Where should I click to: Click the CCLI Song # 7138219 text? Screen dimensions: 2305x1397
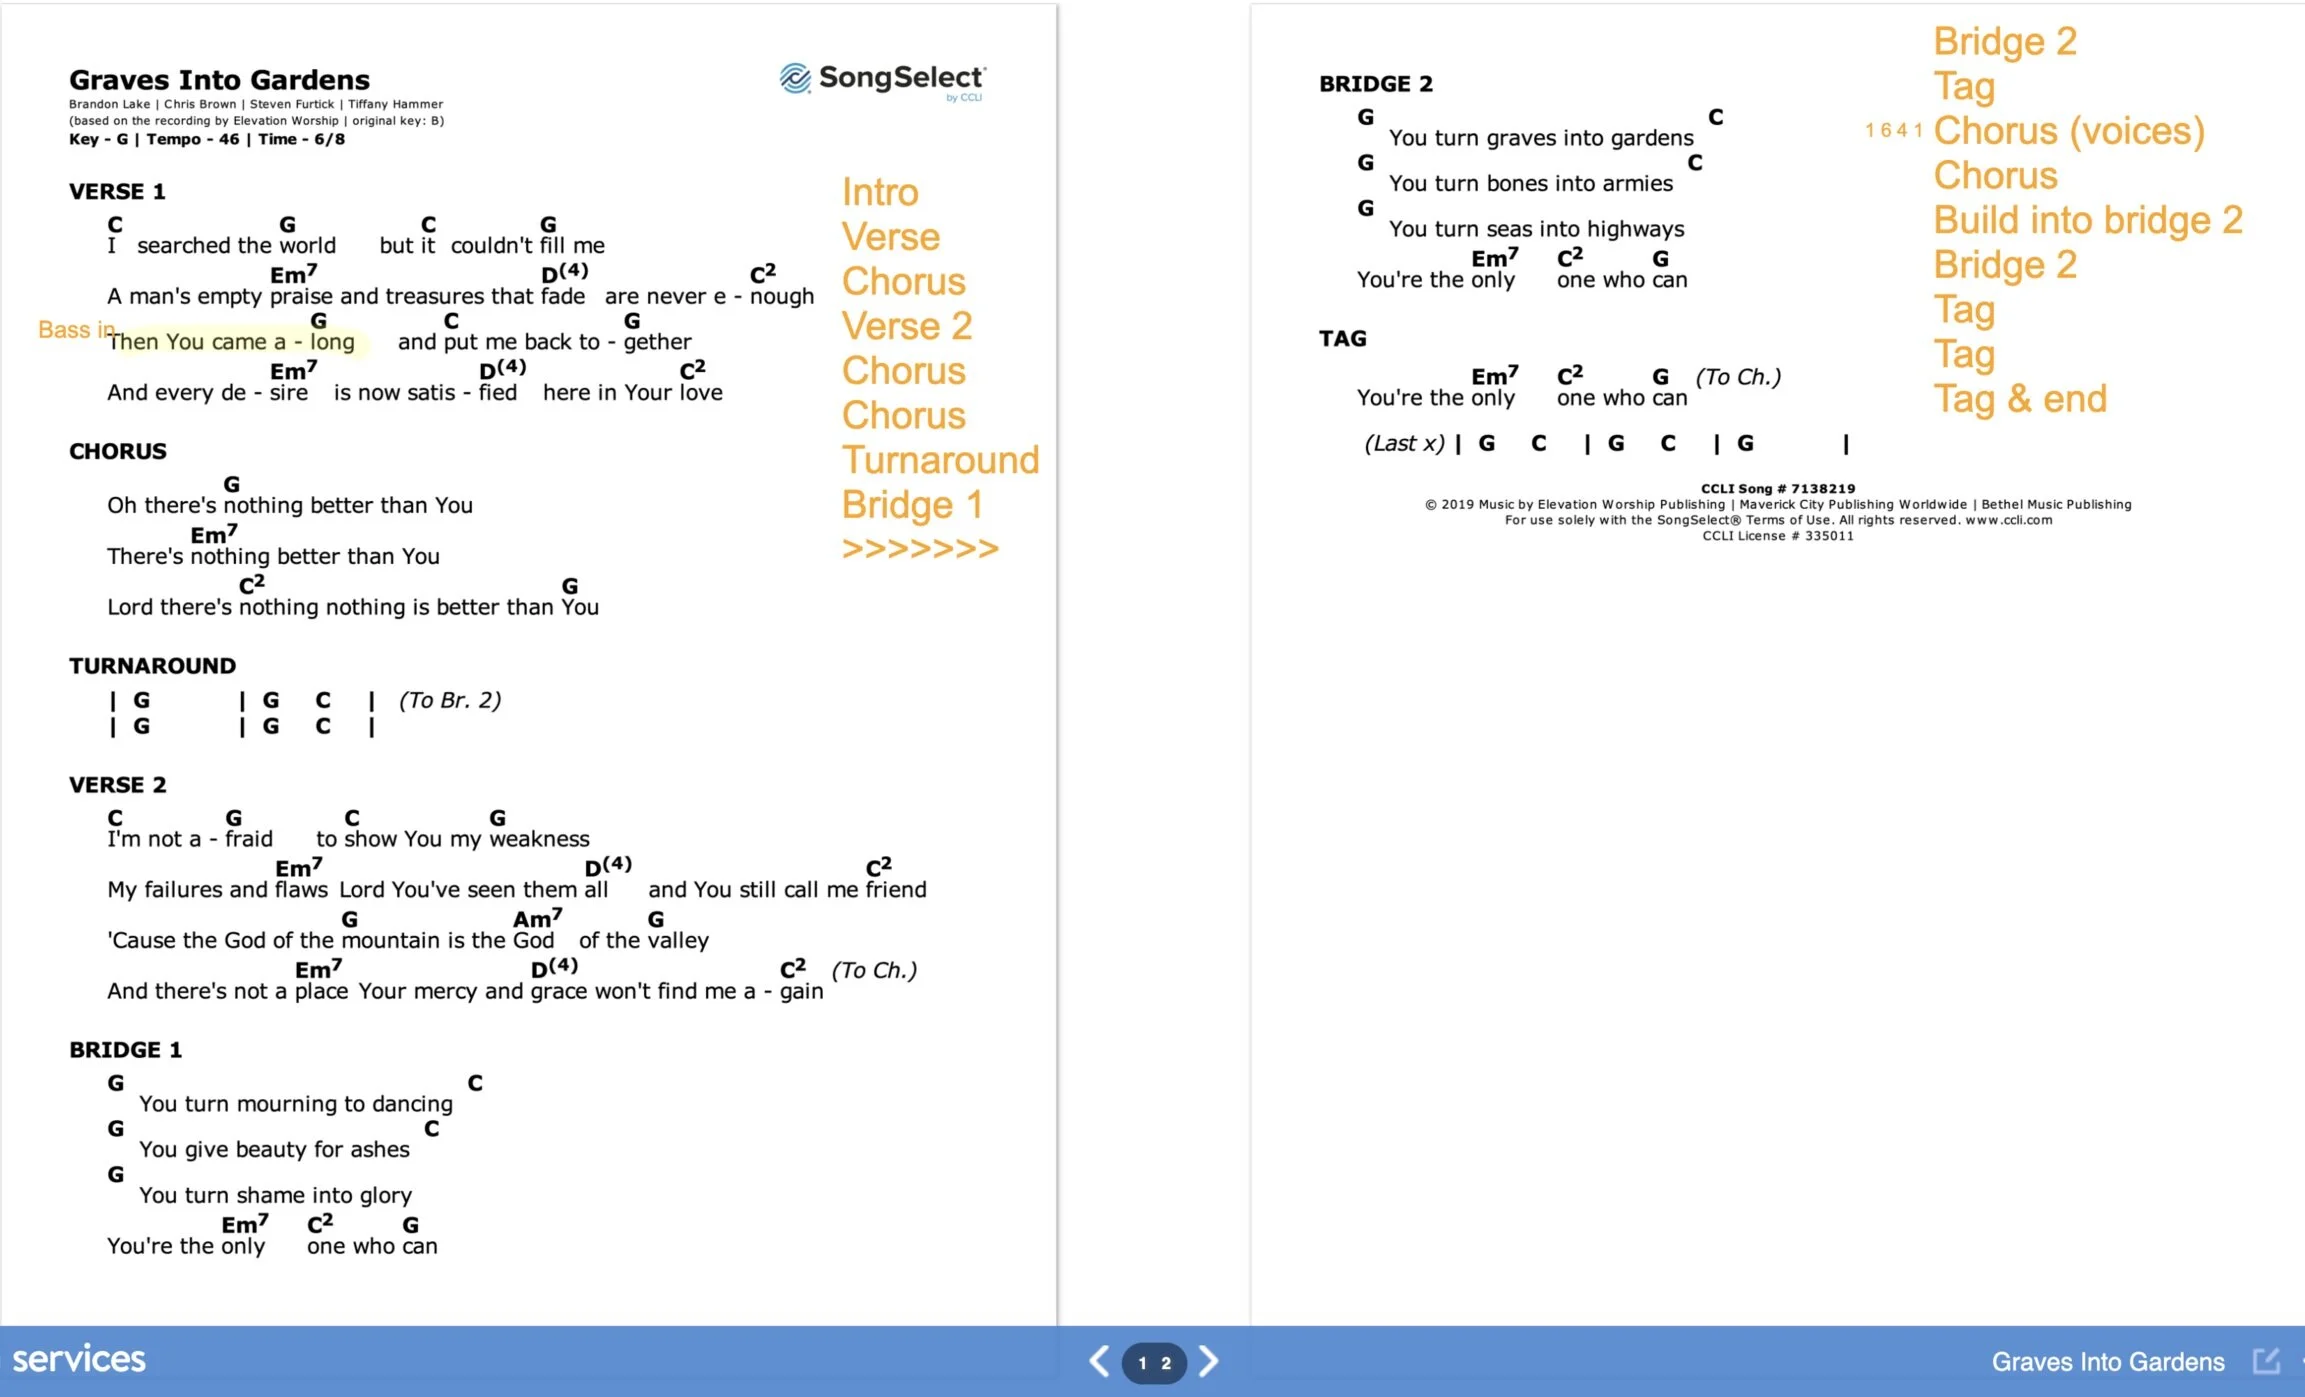[1778, 488]
